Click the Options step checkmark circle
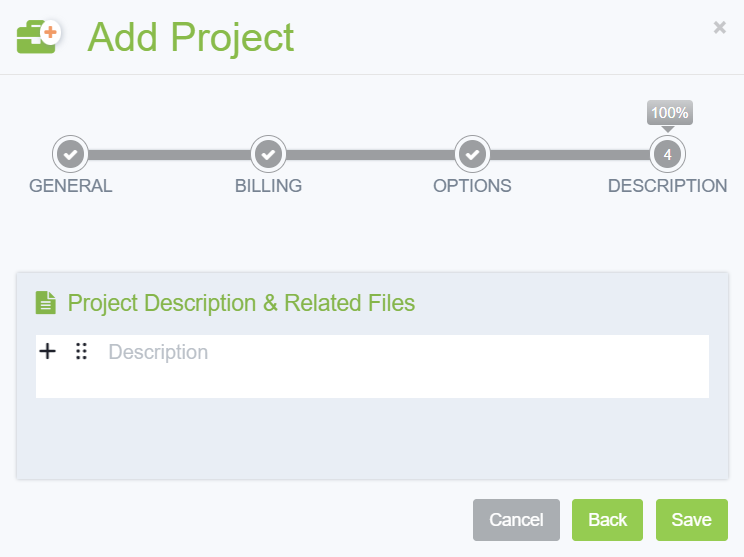This screenshot has height=557, width=744. click(472, 154)
